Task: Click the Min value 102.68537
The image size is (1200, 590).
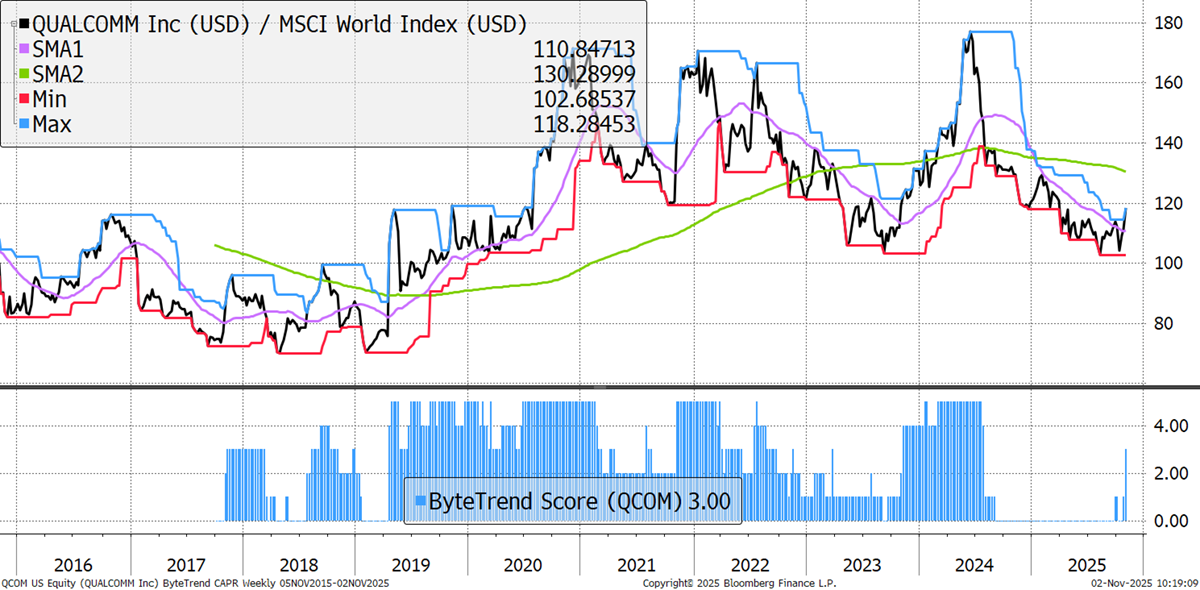Action: click(586, 99)
